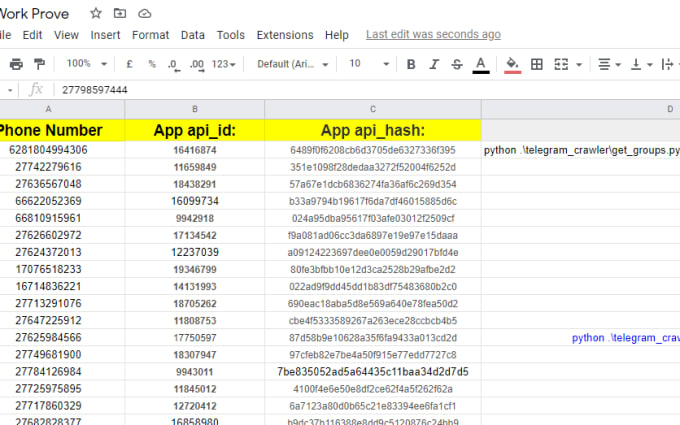Decrease decimal places

click(x=173, y=65)
